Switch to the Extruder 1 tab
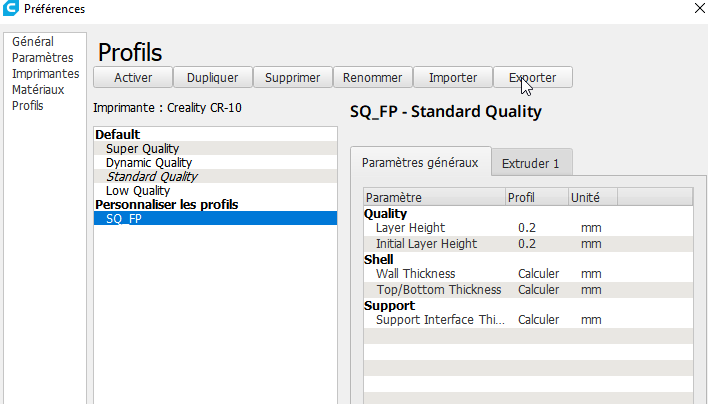This screenshot has height=404, width=708. (x=531, y=163)
